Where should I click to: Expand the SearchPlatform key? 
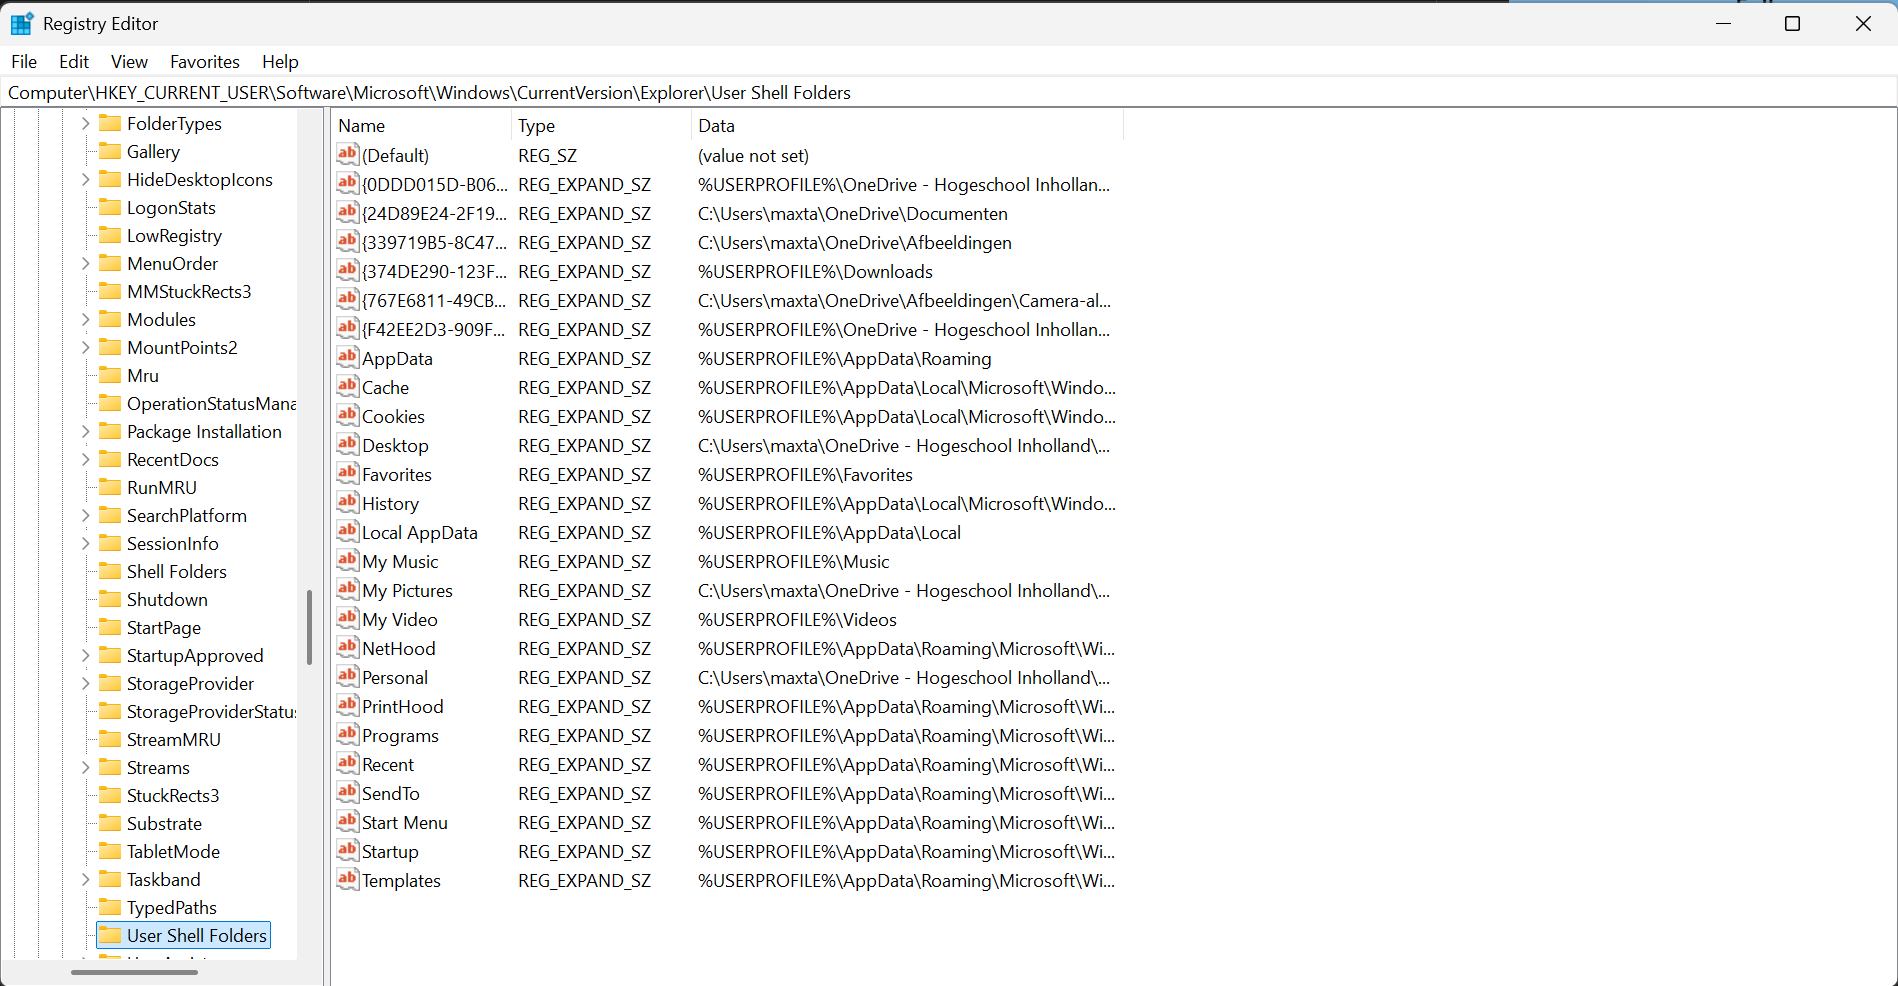[x=87, y=515]
